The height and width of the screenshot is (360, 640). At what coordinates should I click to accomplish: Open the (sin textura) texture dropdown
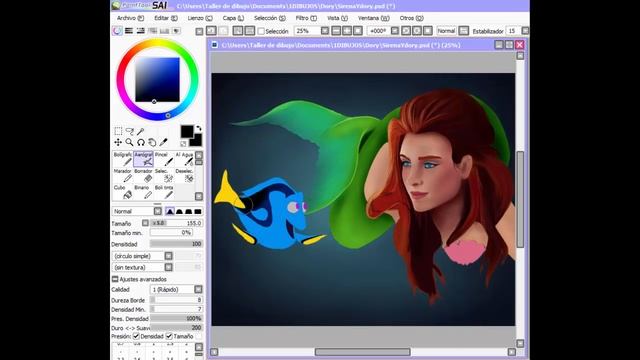[x=169, y=267]
